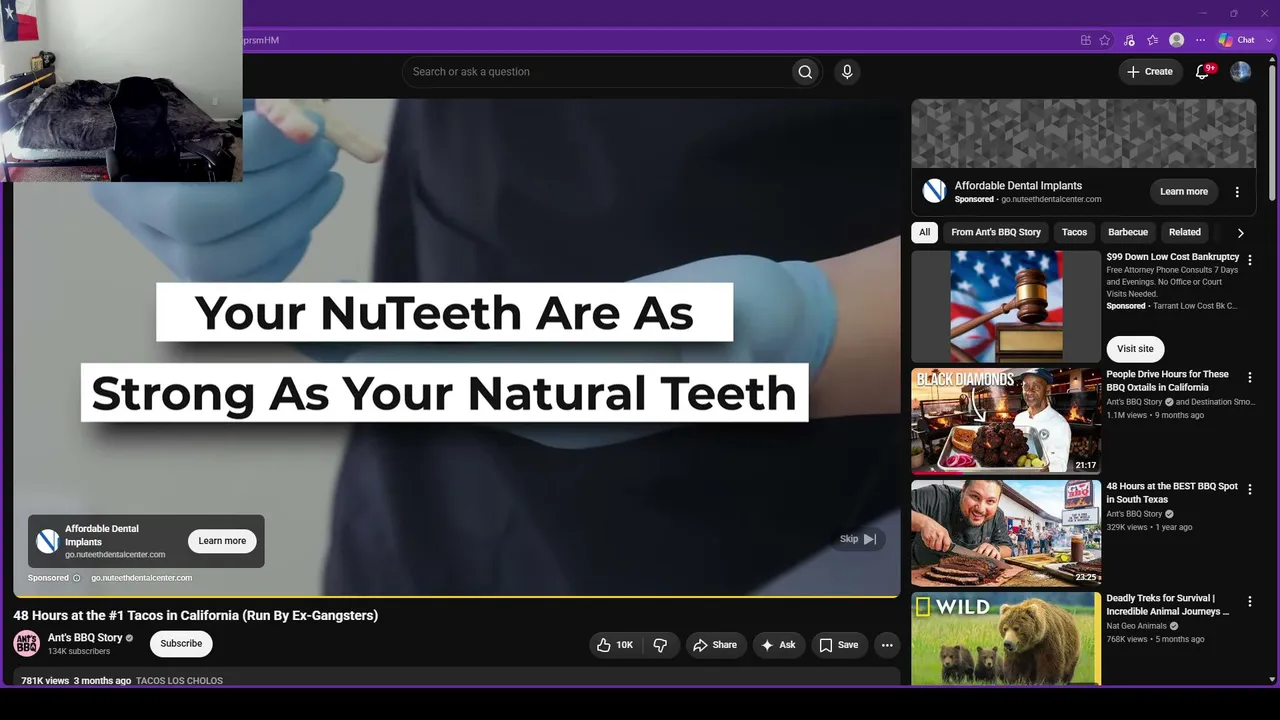Dislike the video with thumbs down

pyautogui.click(x=660, y=645)
